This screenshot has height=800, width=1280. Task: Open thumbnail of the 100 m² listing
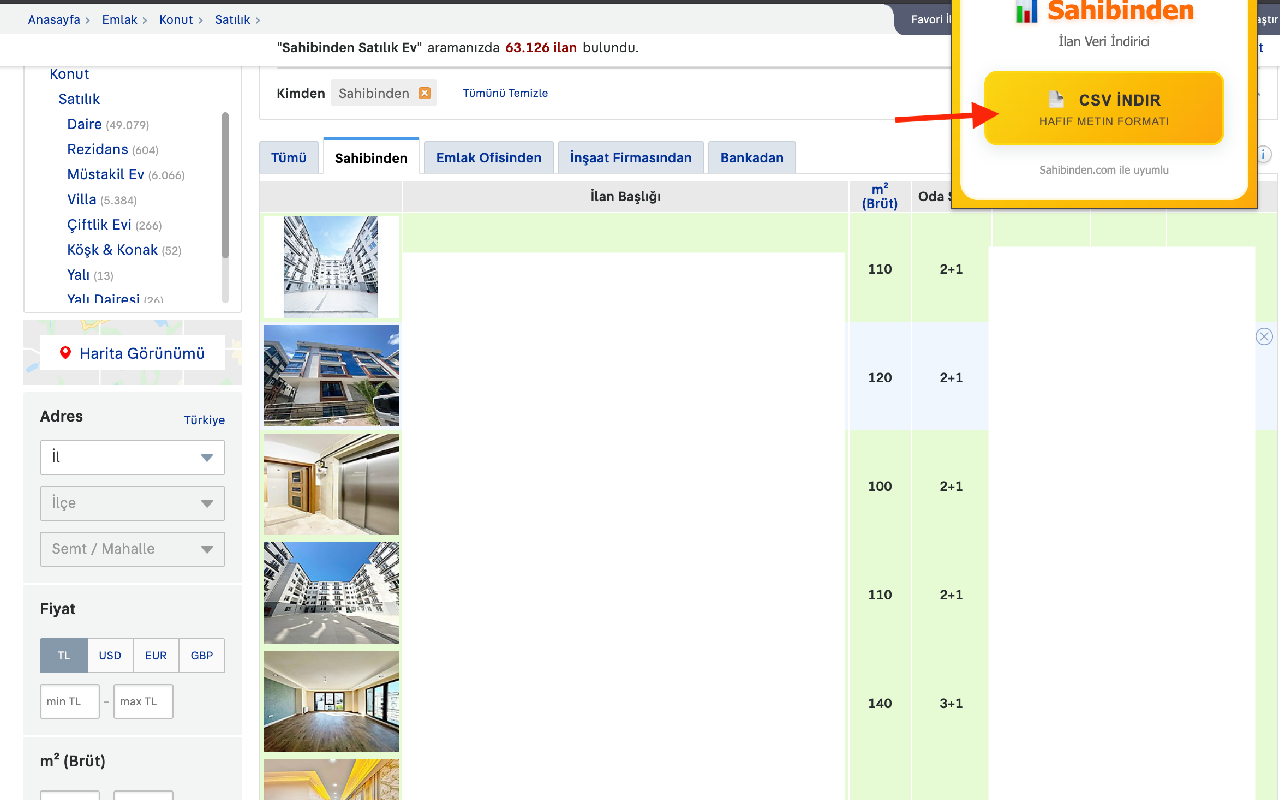tap(332, 484)
